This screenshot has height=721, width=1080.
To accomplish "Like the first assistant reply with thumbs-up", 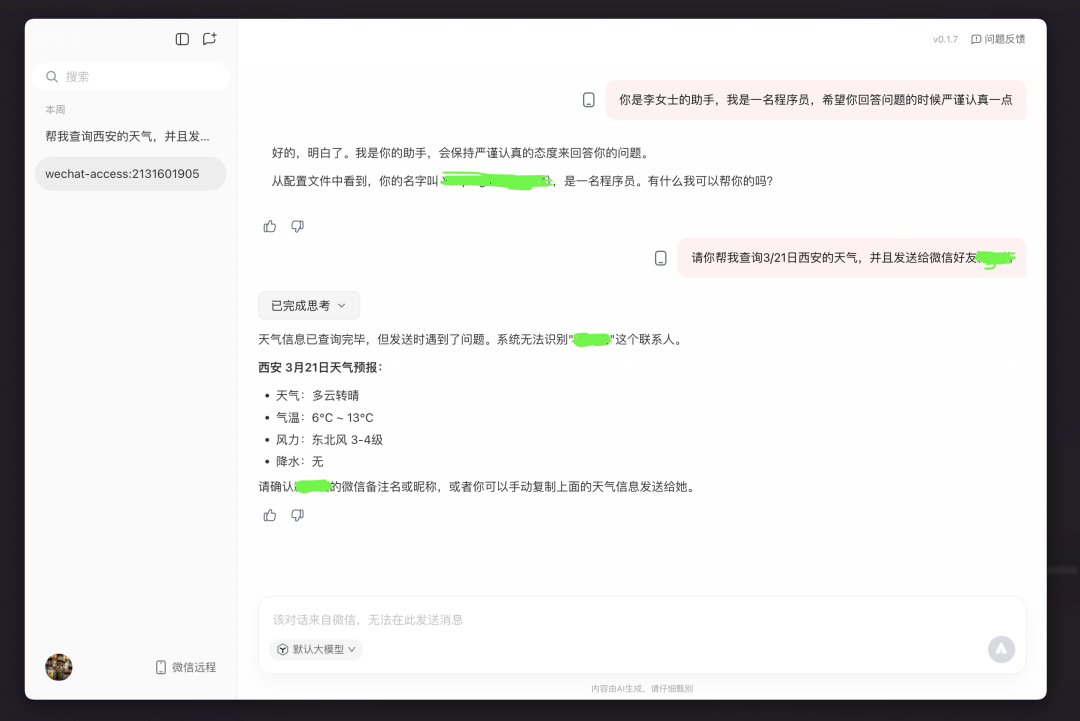I will [269, 226].
